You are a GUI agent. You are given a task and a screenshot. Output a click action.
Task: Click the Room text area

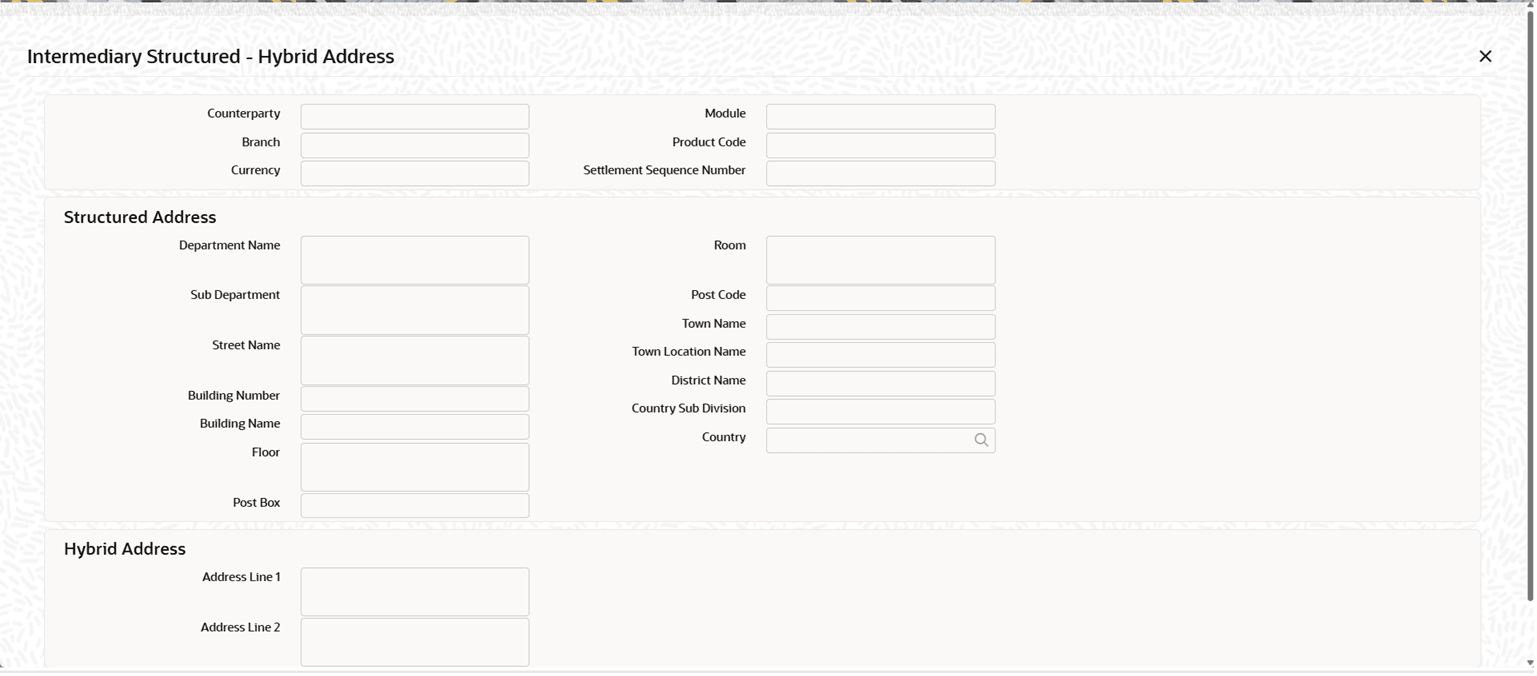[x=880, y=260]
